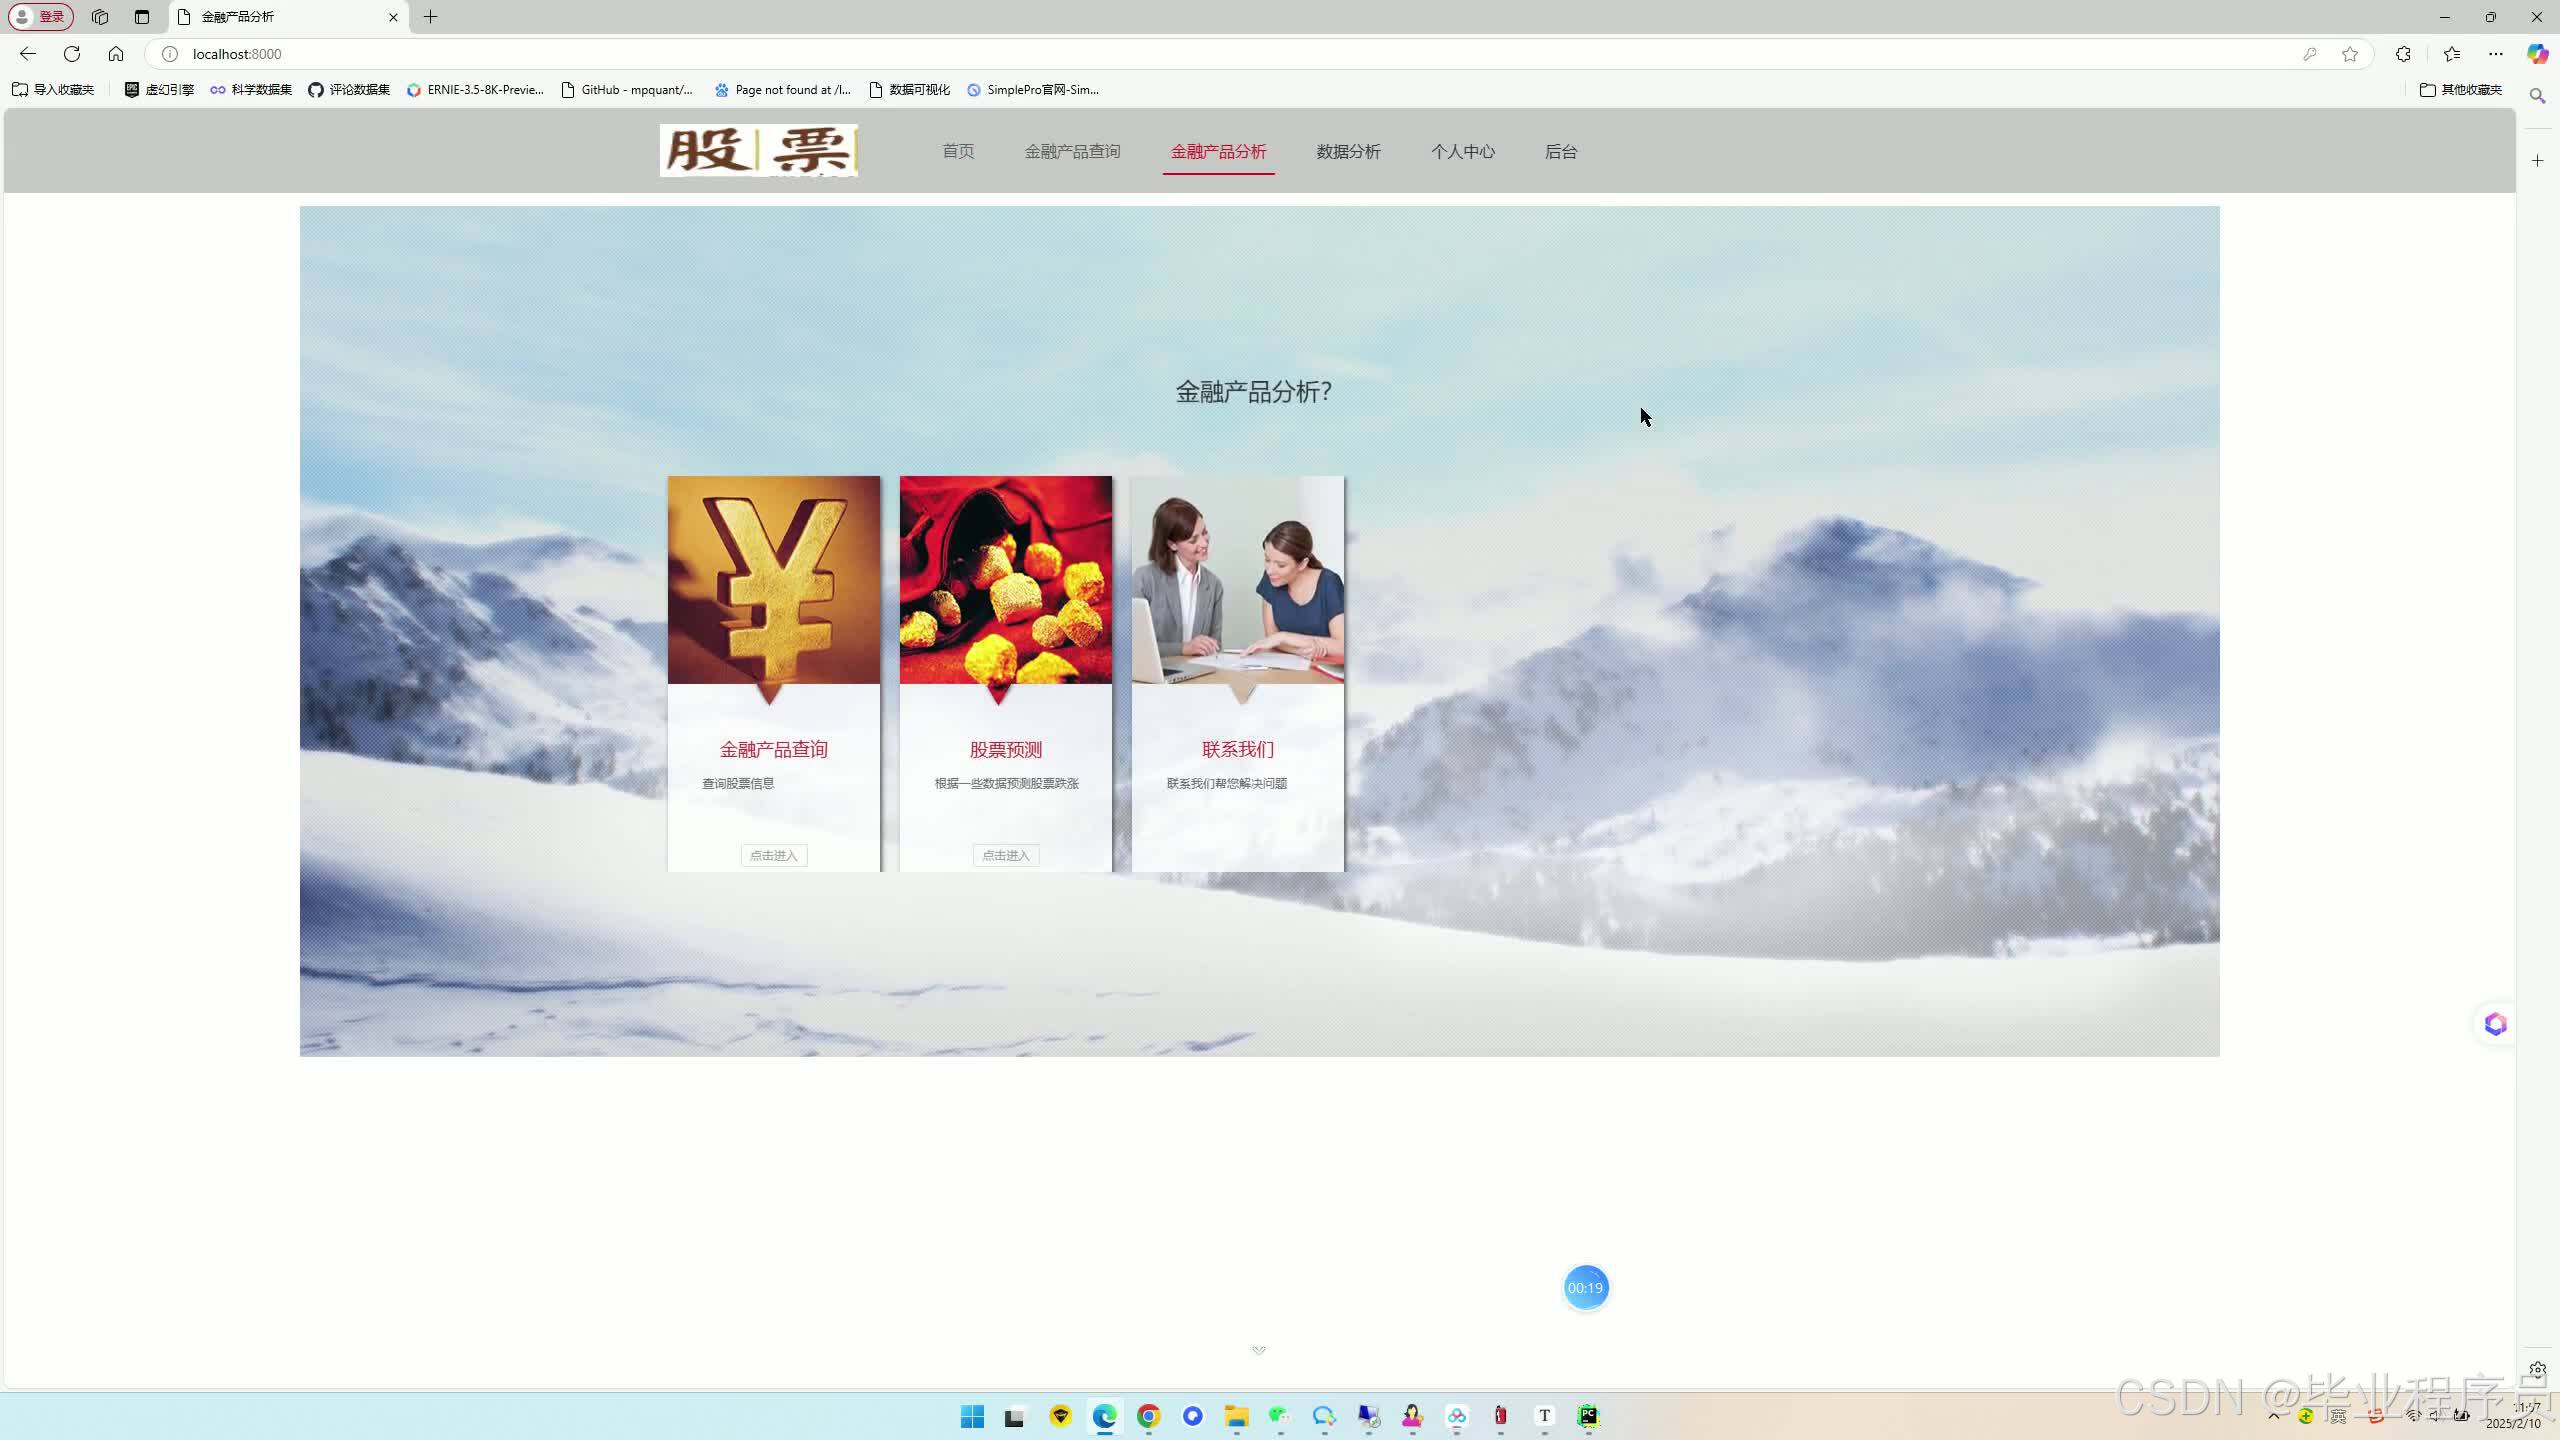Screen dimensions: 2560x1440
Task: Open GitHub - mpquant bookmark
Action: (x=627, y=90)
